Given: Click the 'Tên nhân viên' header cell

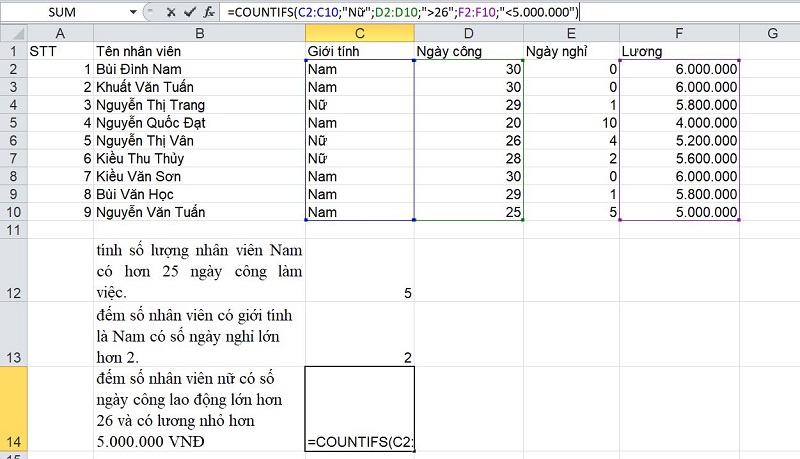Looking at the screenshot, I should pos(199,51).
